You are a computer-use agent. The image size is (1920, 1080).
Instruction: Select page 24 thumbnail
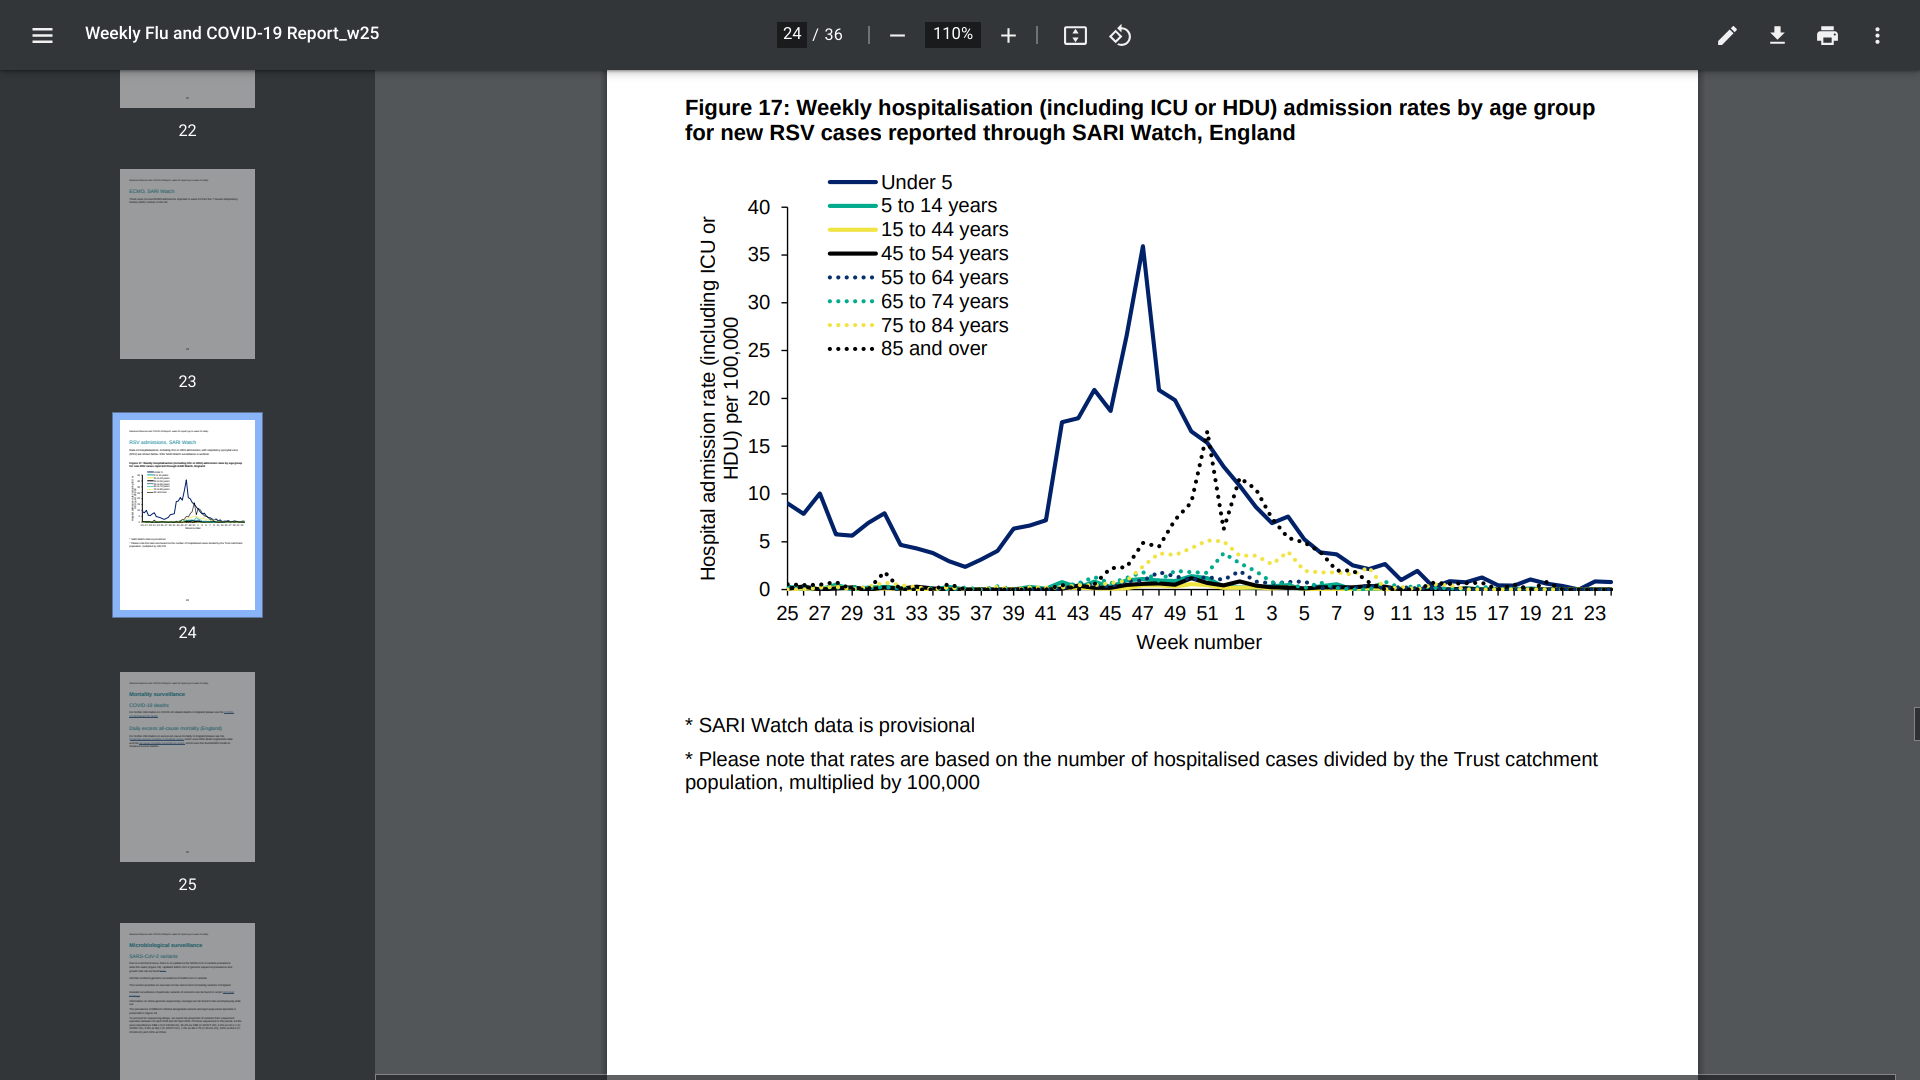[187, 514]
